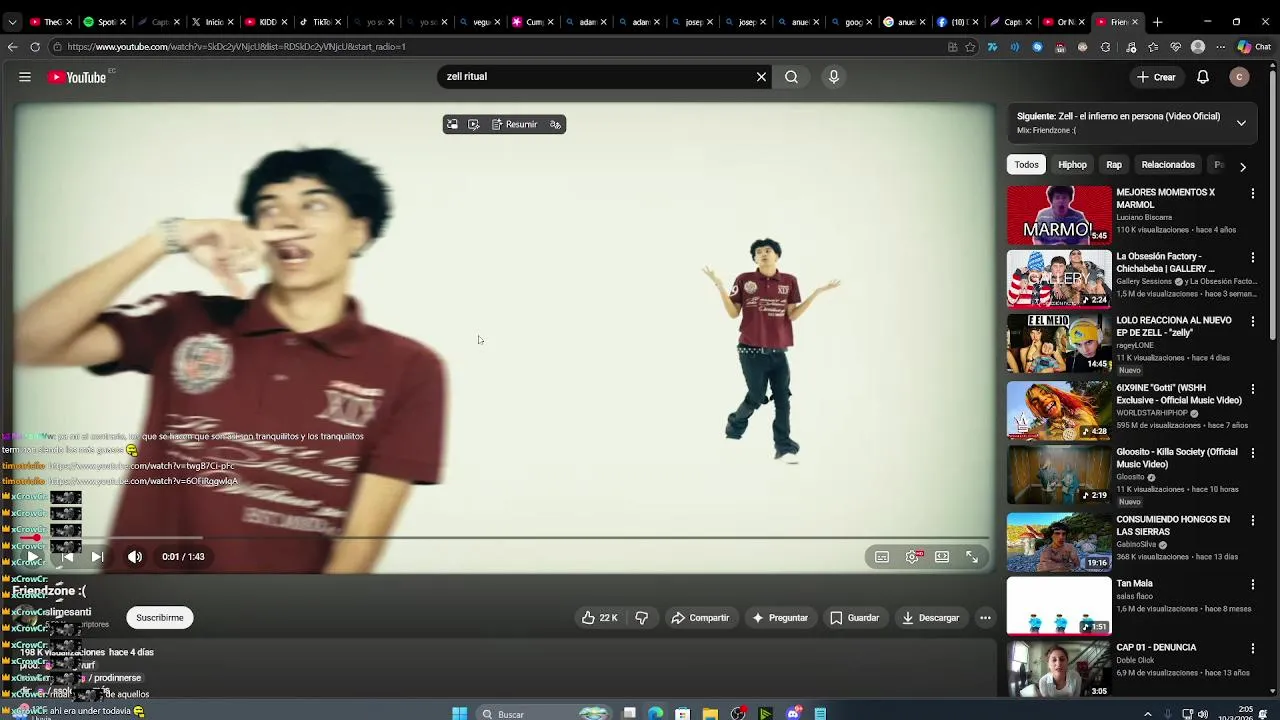
Task: Switch to the Spotify browser tab
Action: tap(104, 22)
